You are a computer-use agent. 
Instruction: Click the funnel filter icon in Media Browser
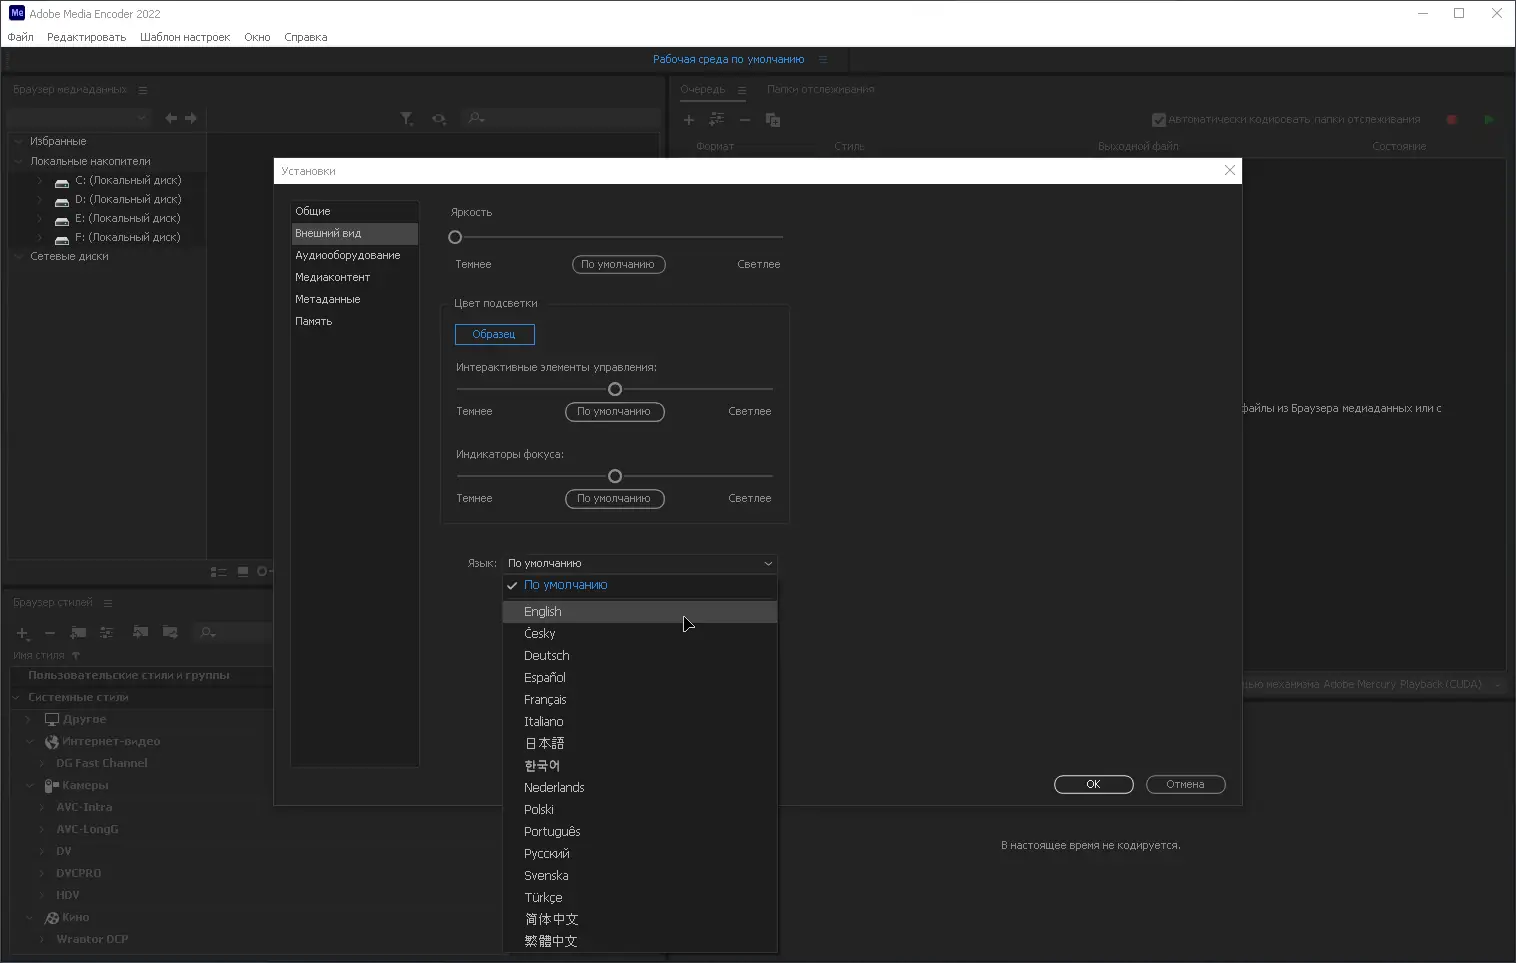click(407, 119)
